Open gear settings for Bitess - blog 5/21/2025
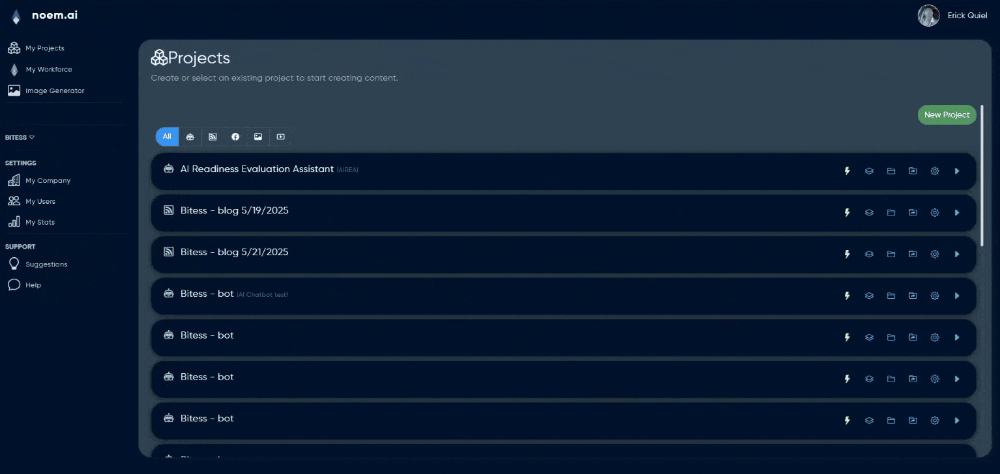1000x474 pixels. 935,254
